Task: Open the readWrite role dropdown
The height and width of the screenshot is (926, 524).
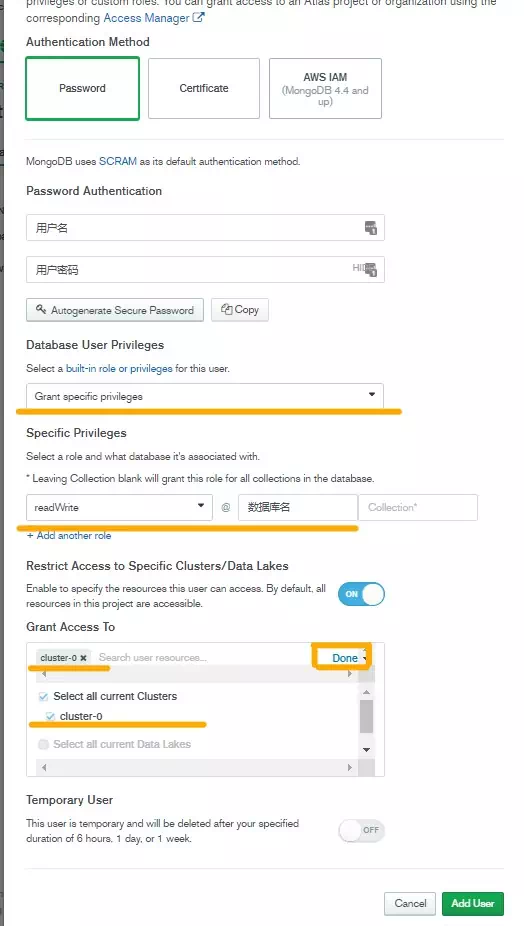Action: [x=119, y=507]
